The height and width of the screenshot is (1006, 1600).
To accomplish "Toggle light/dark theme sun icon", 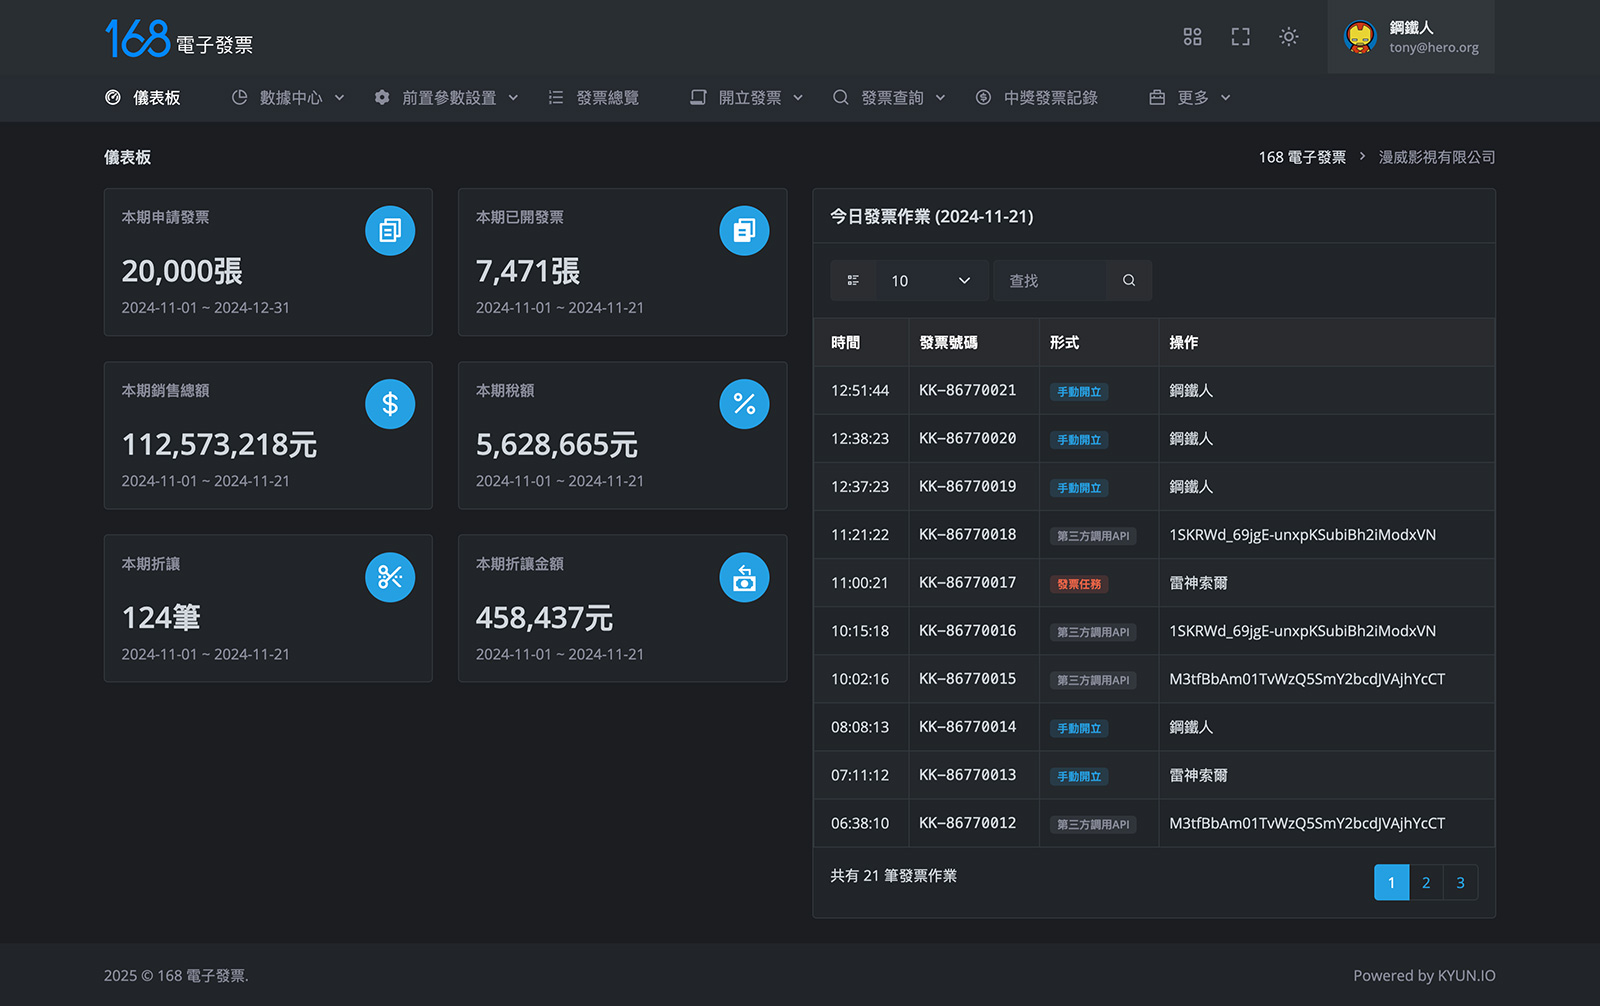I will pyautogui.click(x=1288, y=37).
